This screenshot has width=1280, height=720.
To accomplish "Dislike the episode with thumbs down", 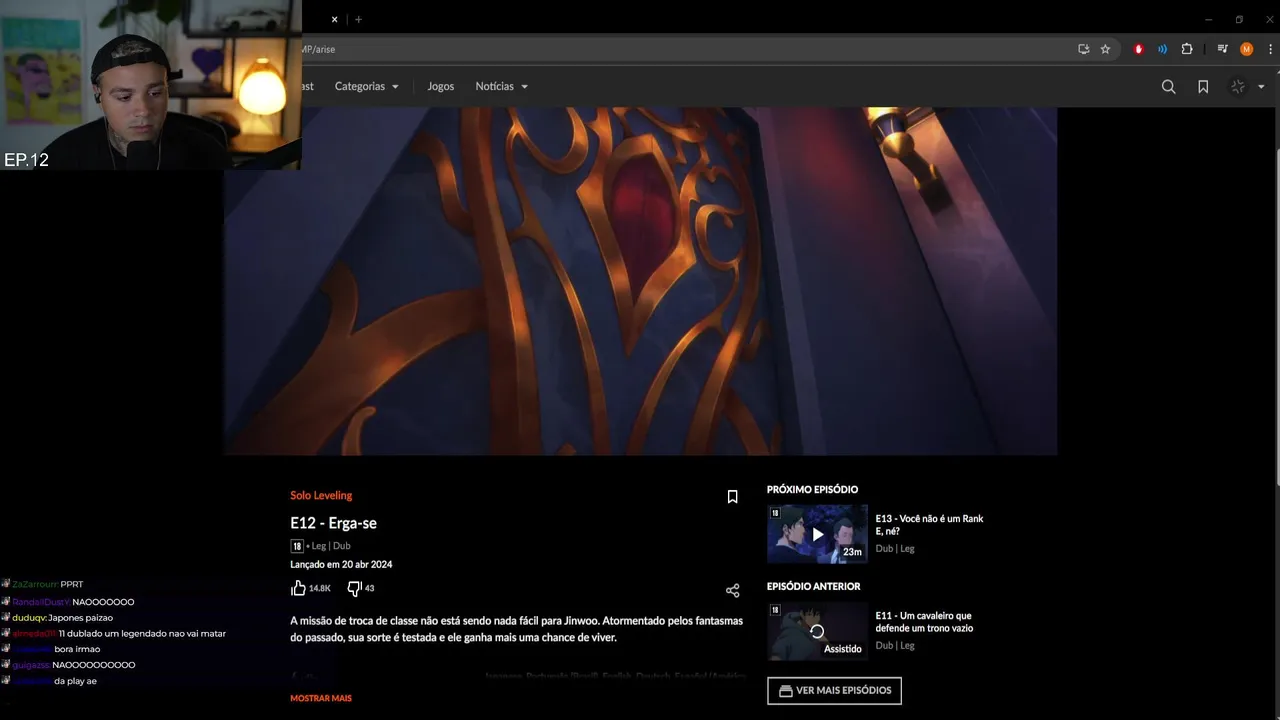I will (354, 588).
